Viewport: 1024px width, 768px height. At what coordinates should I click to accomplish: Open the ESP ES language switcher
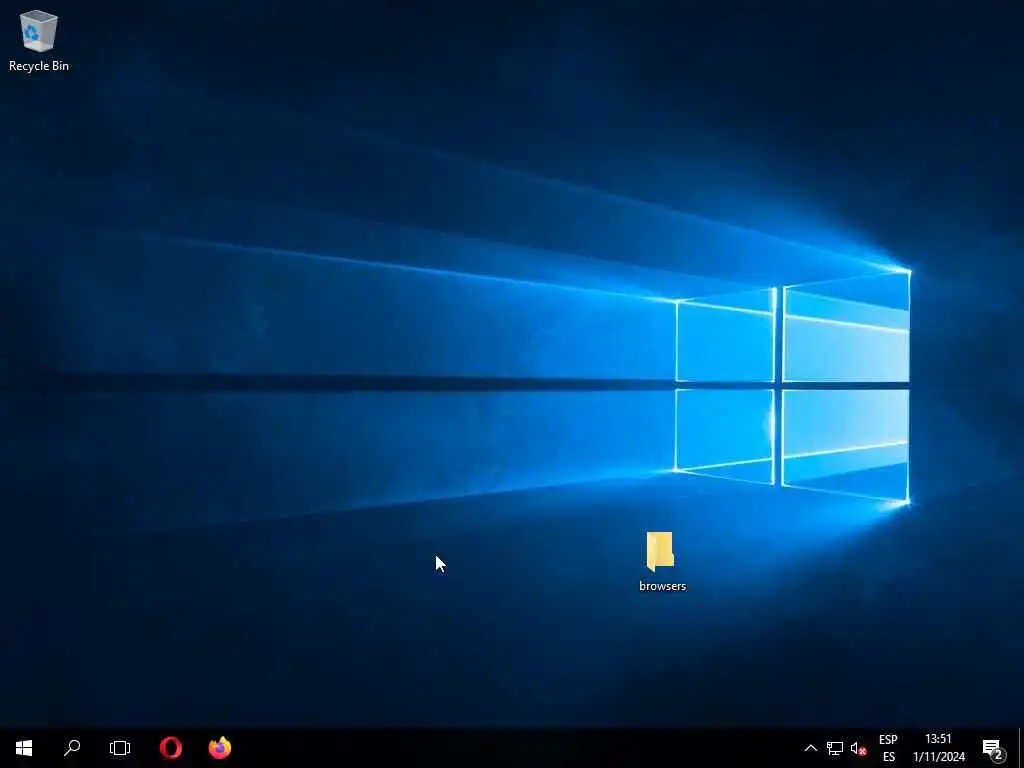[x=888, y=748]
